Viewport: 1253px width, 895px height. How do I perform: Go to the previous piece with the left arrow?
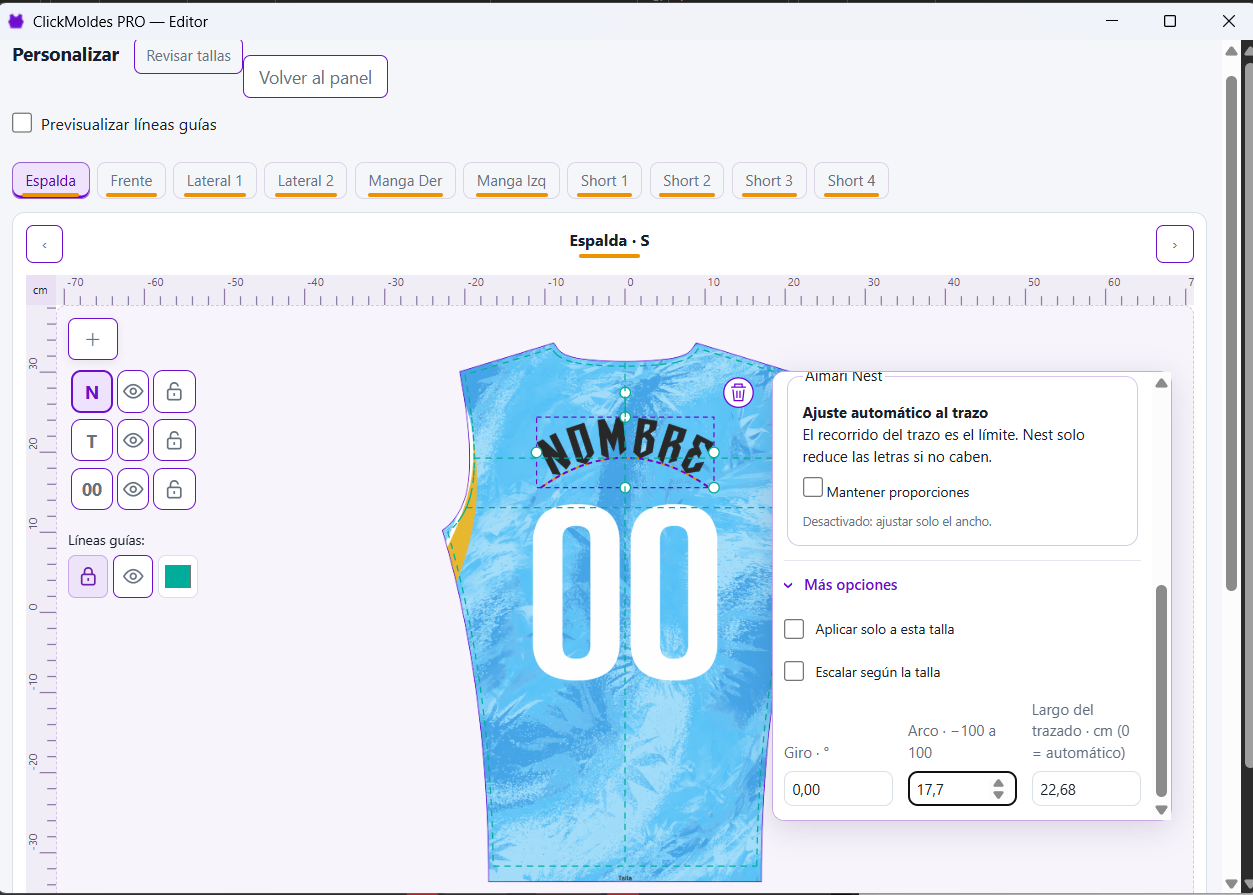coord(45,244)
